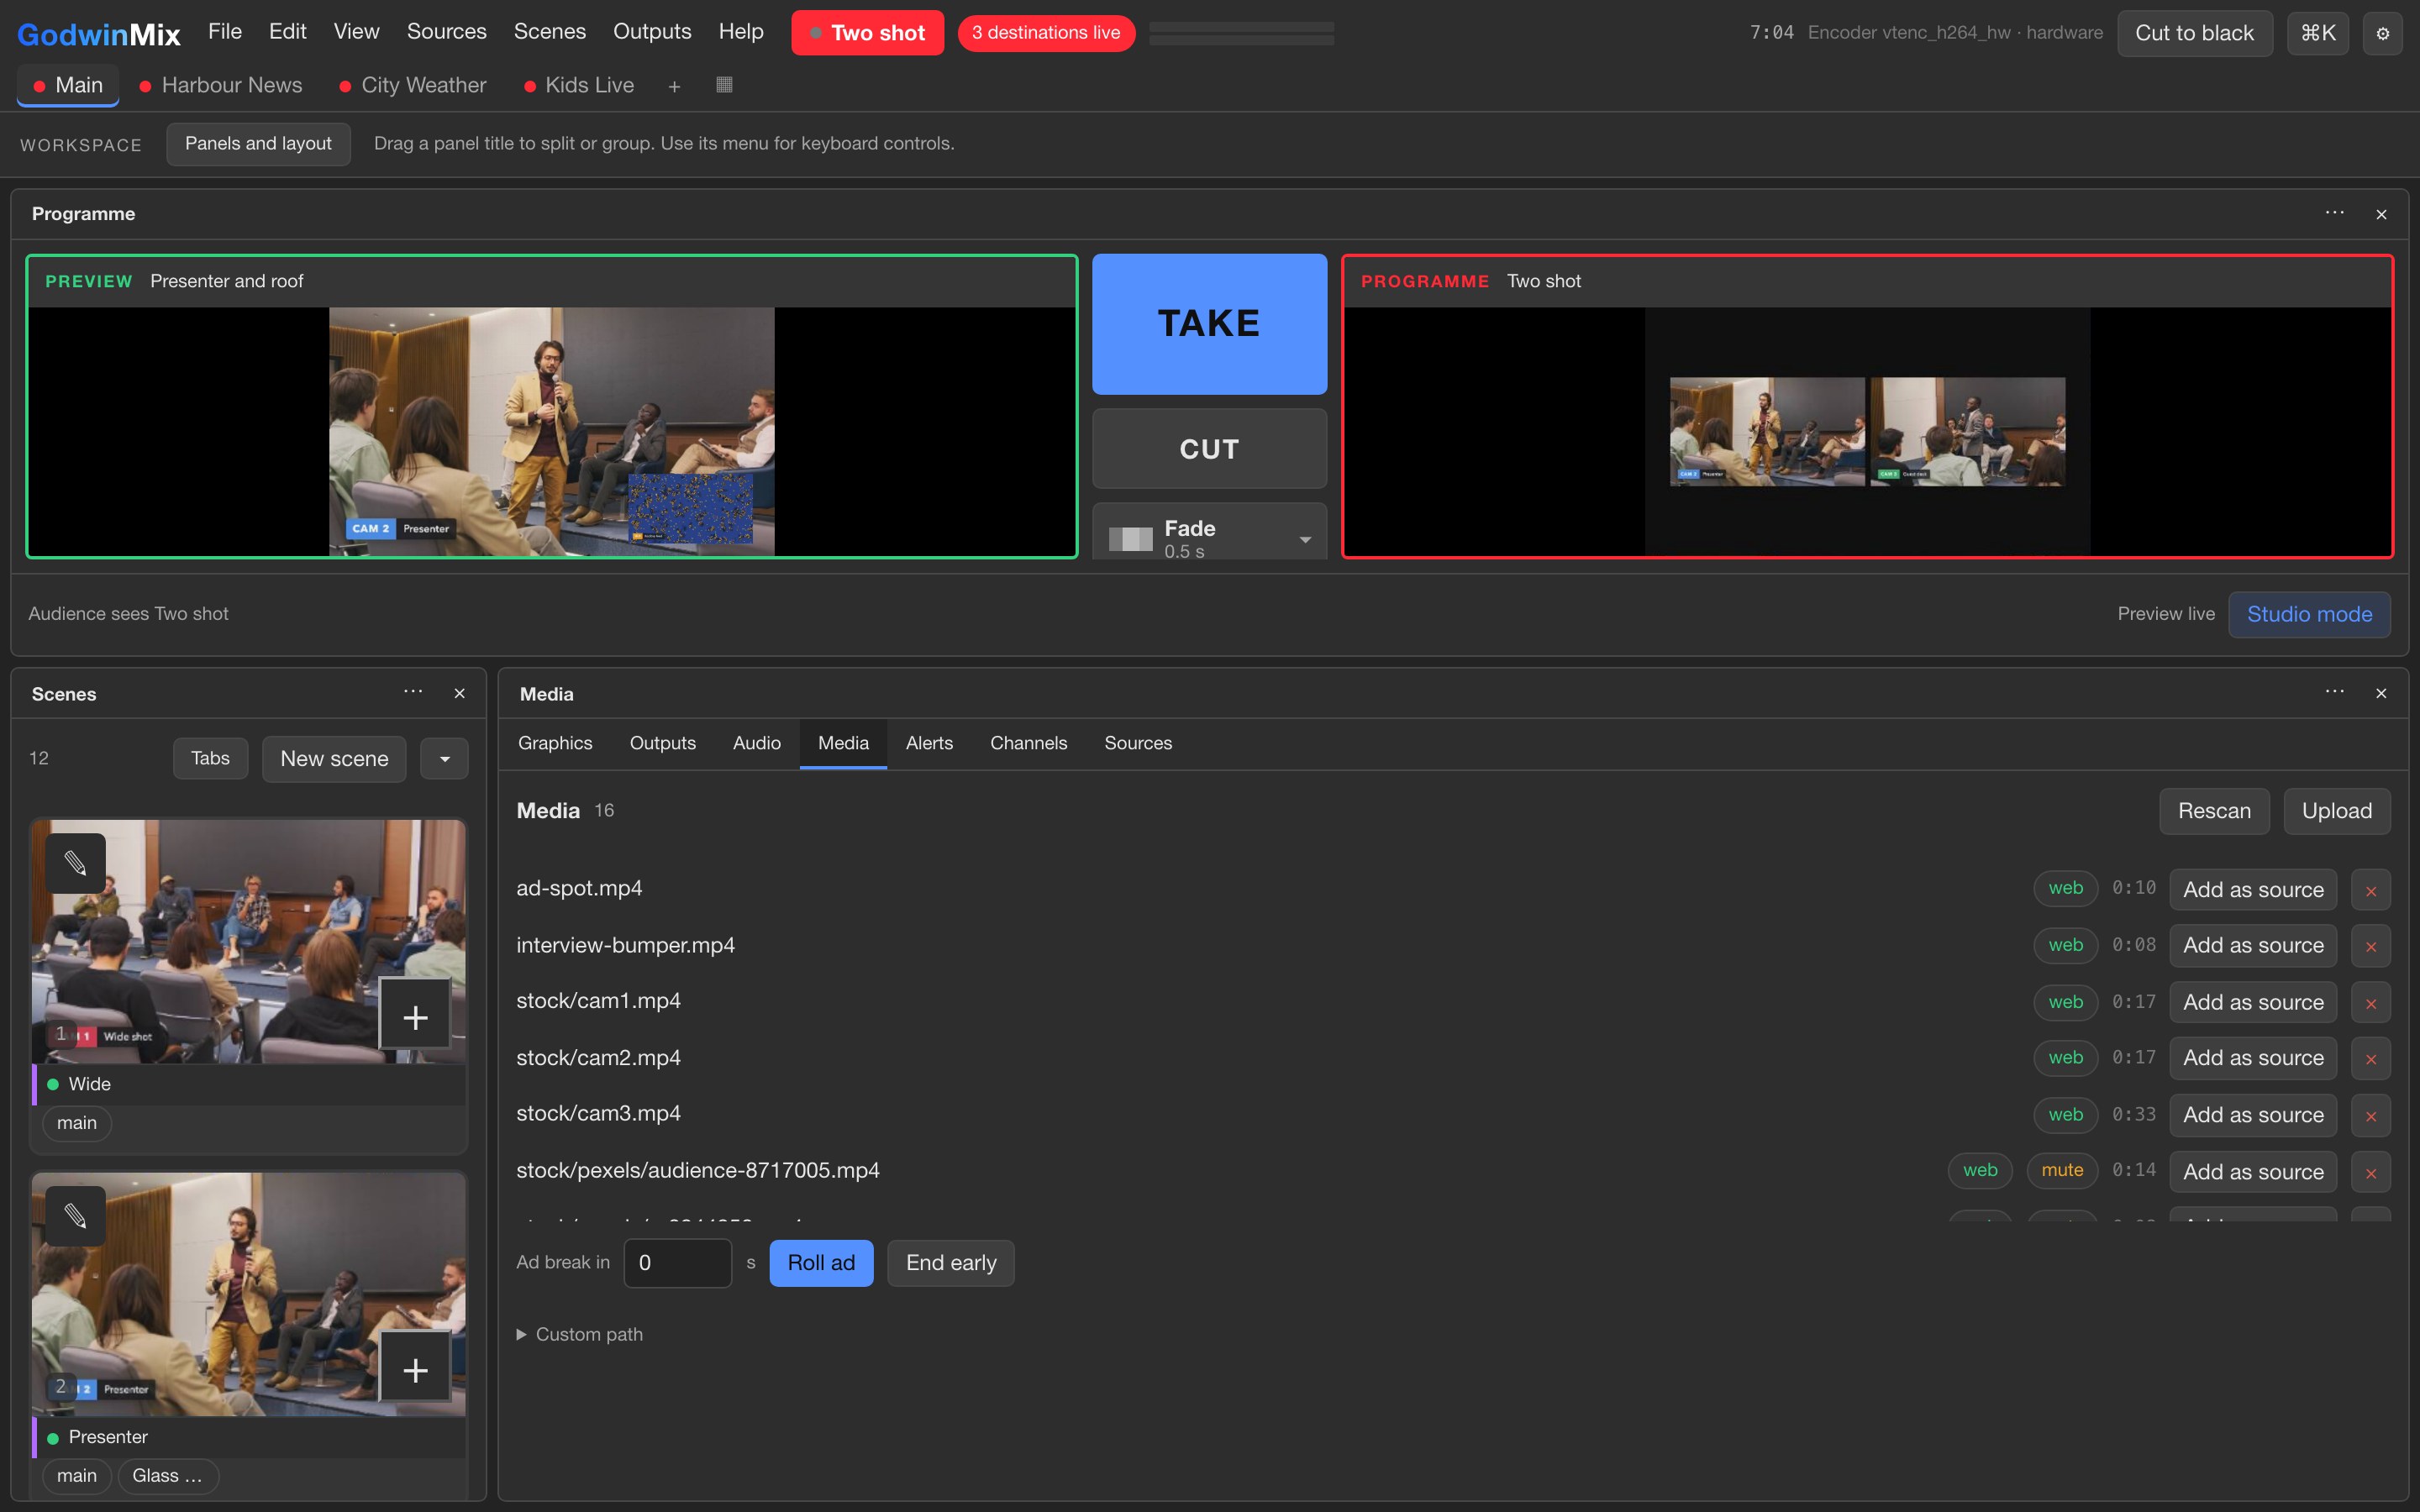Image resolution: width=2420 pixels, height=1512 pixels.
Task: Open Scenes panel three-dot menu
Action: [x=413, y=692]
